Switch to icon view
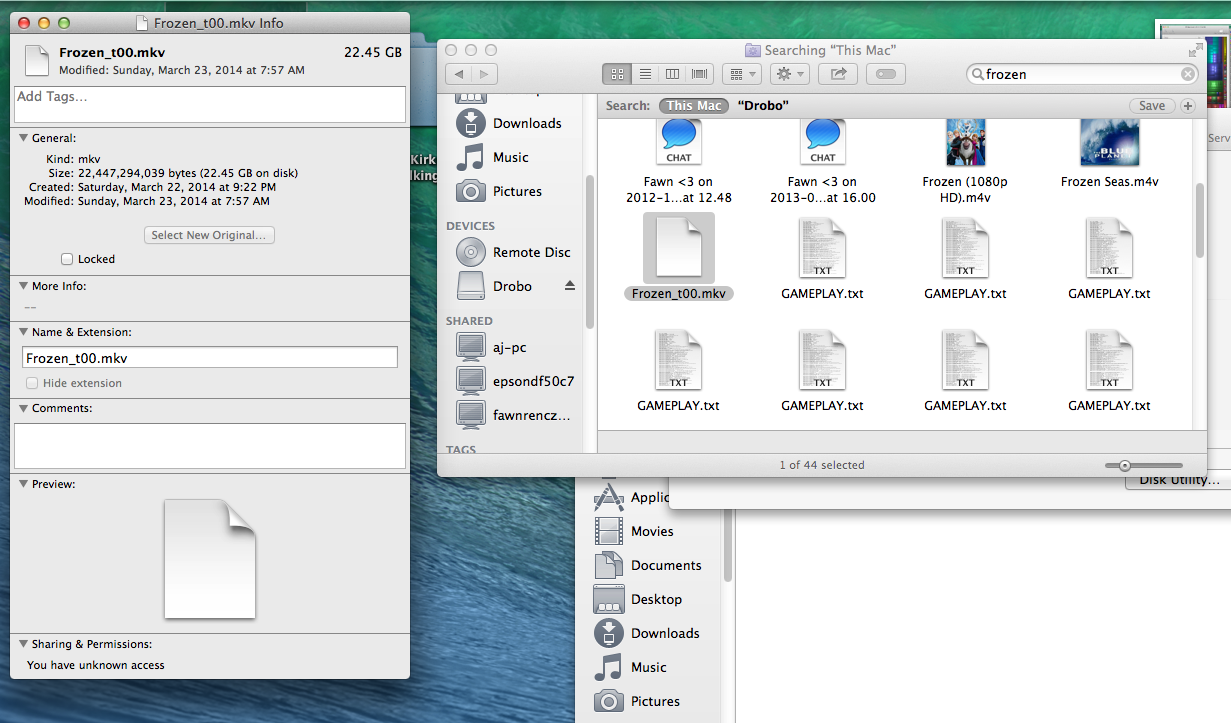 pos(617,74)
